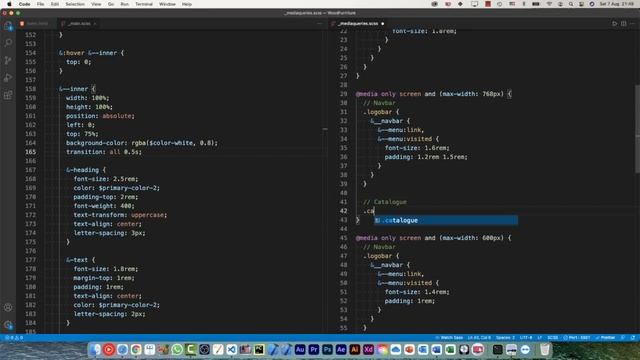
Task: Open the Trash in the dock
Action: 544,349
